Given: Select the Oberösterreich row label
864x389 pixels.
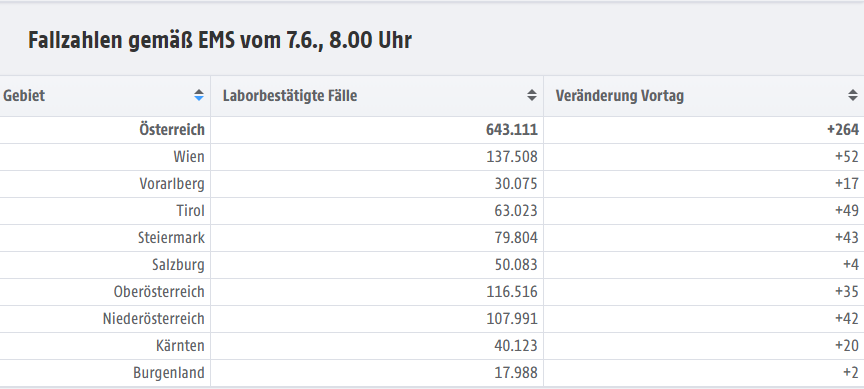Looking at the screenshot, I should [x=159, y=291].
